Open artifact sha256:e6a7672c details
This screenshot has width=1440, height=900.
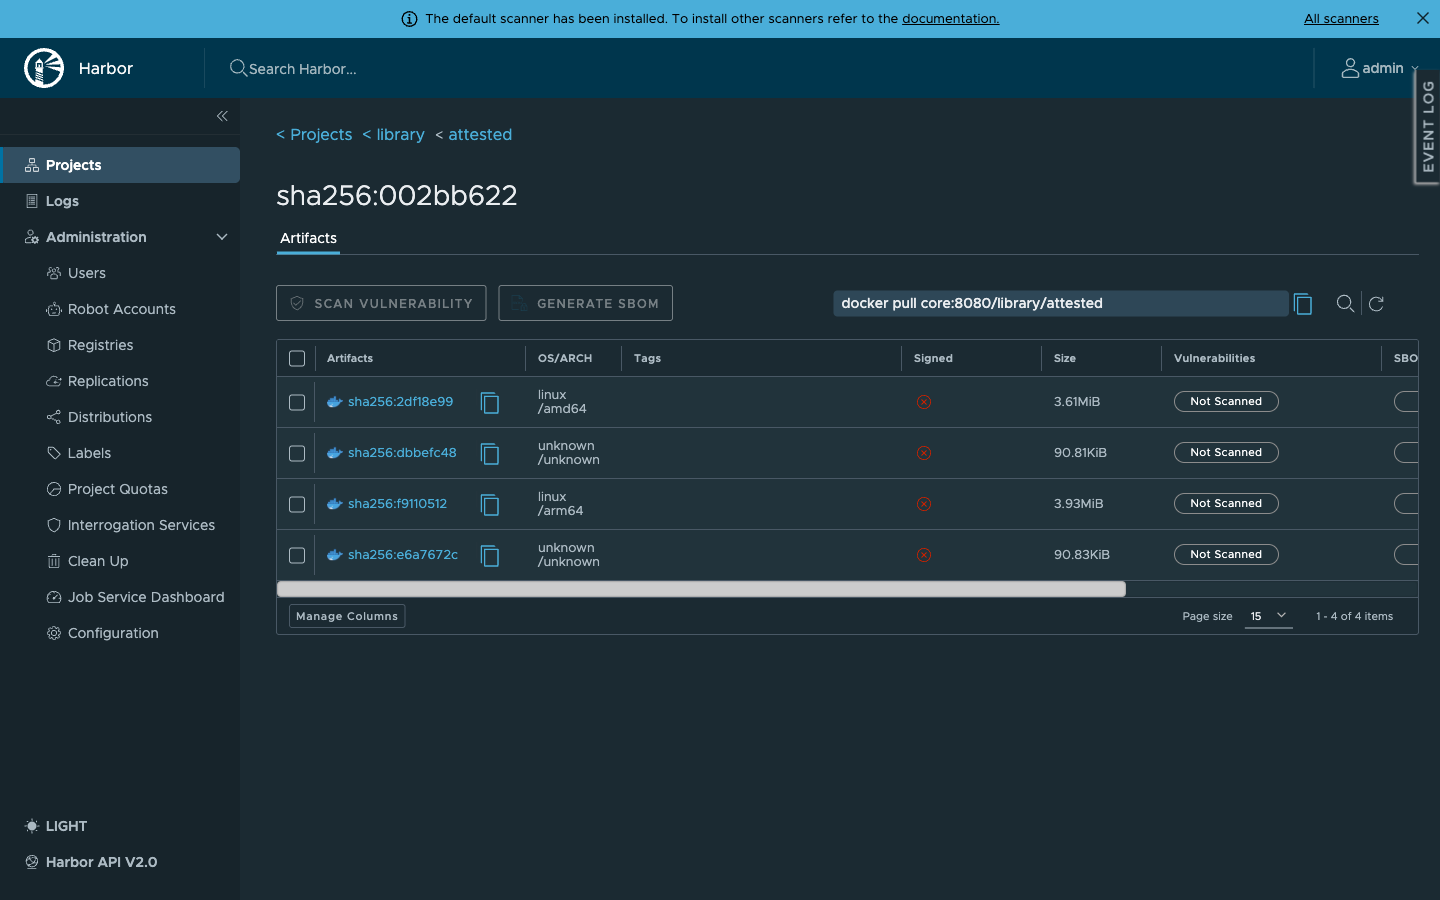pos(403,555)
